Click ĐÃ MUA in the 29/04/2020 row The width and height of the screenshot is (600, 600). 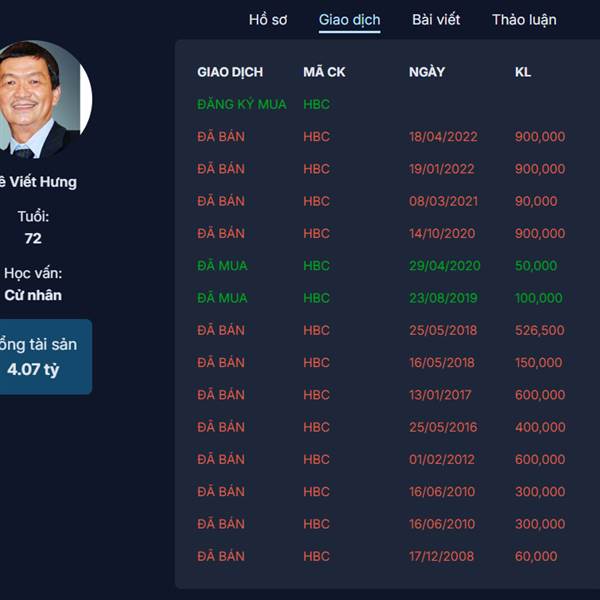coord(222,266)
